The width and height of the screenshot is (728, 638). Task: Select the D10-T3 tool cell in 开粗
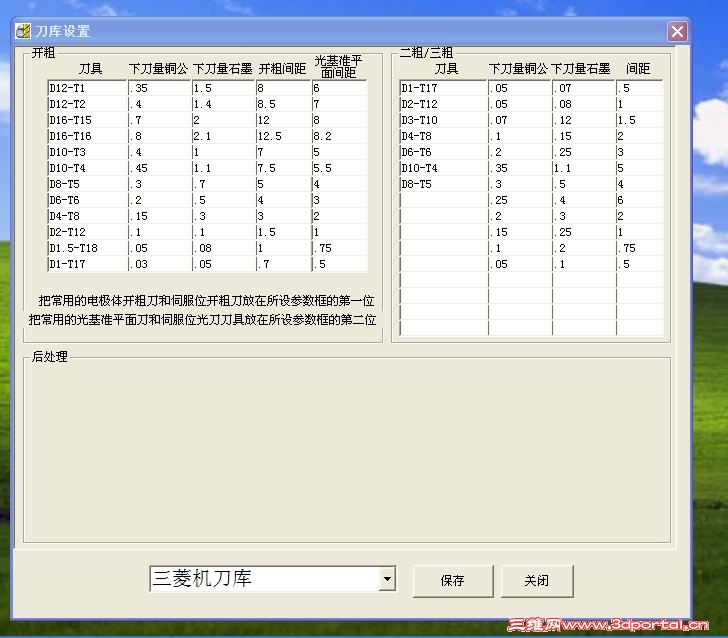click(87, 152)
